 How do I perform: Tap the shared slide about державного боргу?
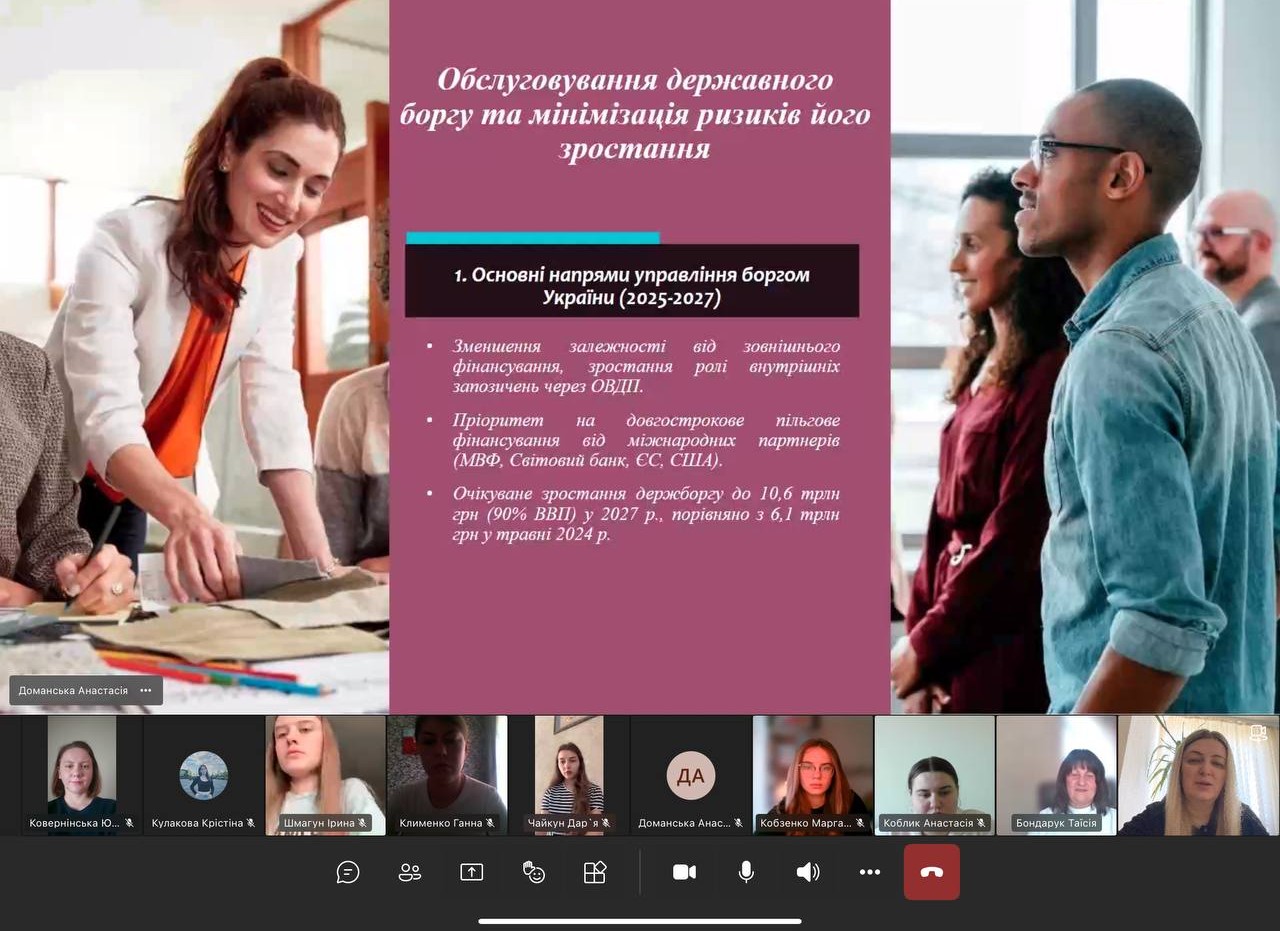640,400
